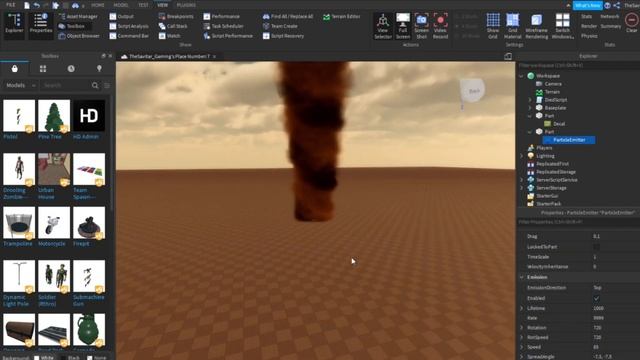The image size is (640, 360).
Task: Open the Toolbox Marketplace tab icon
Action: tap(15, 69)
